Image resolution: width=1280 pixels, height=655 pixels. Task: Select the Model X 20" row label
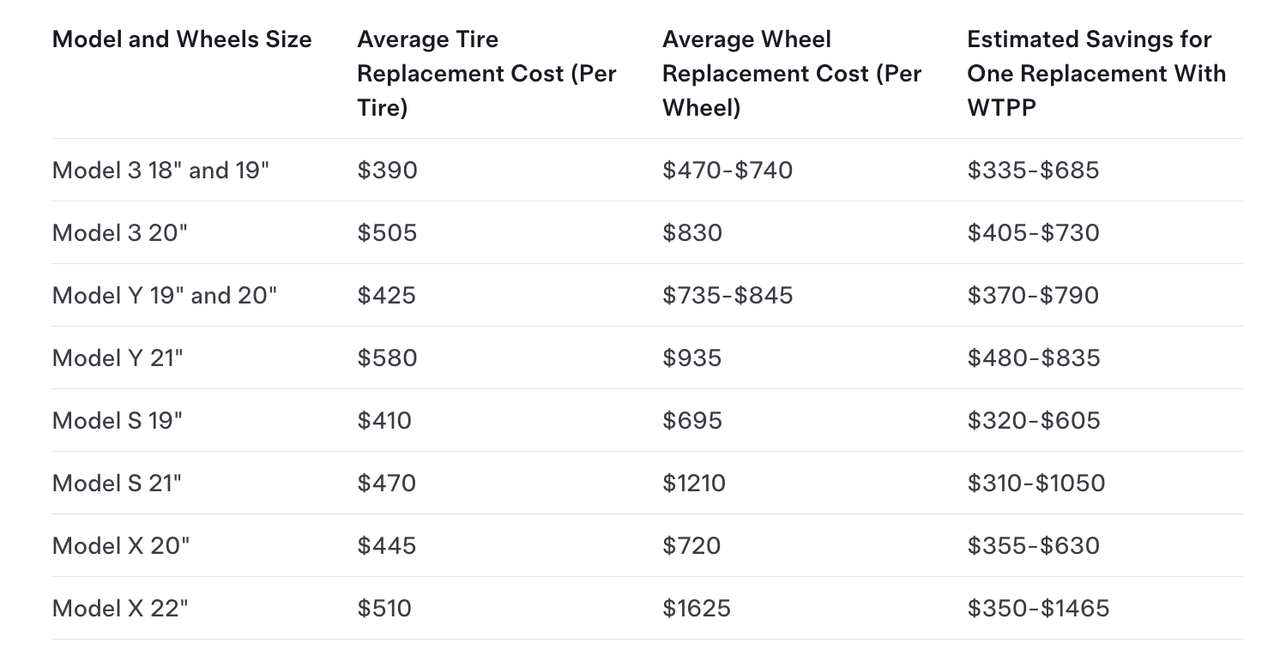coord(121,545)
